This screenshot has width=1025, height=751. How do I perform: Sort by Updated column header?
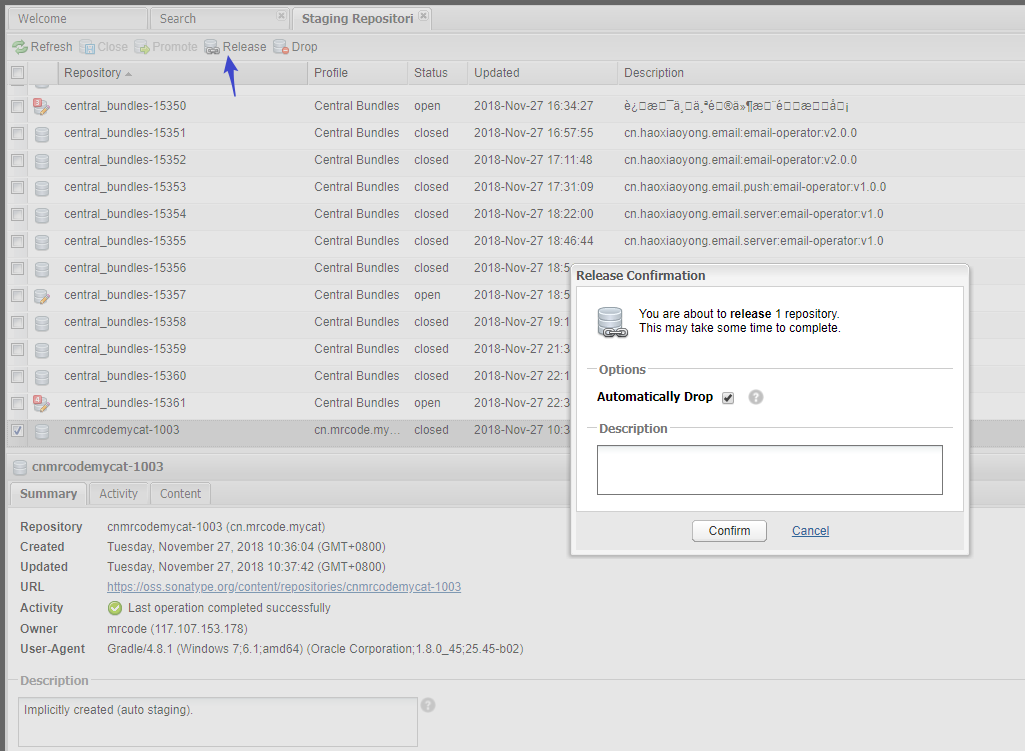point(497,73)
